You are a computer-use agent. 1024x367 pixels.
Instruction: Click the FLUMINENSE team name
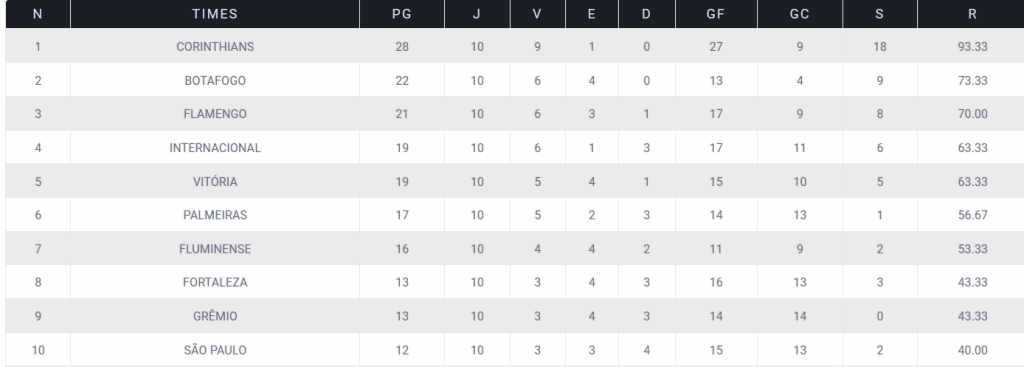pyautogui.click(x=215, y=249)
